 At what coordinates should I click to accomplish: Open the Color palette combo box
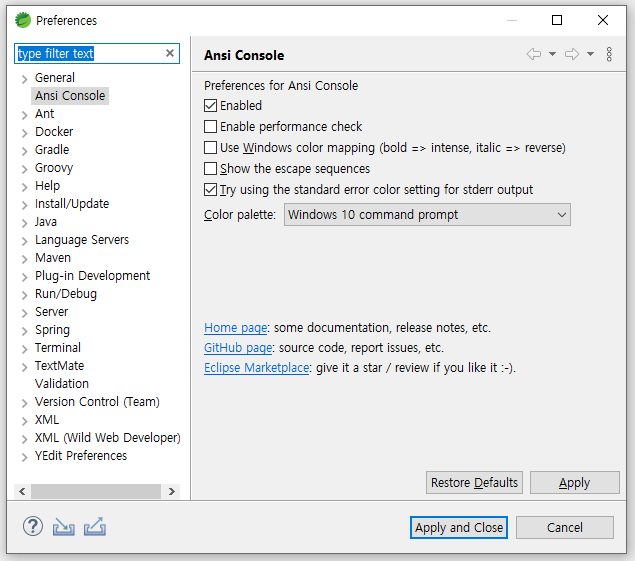tap(427, 215)
